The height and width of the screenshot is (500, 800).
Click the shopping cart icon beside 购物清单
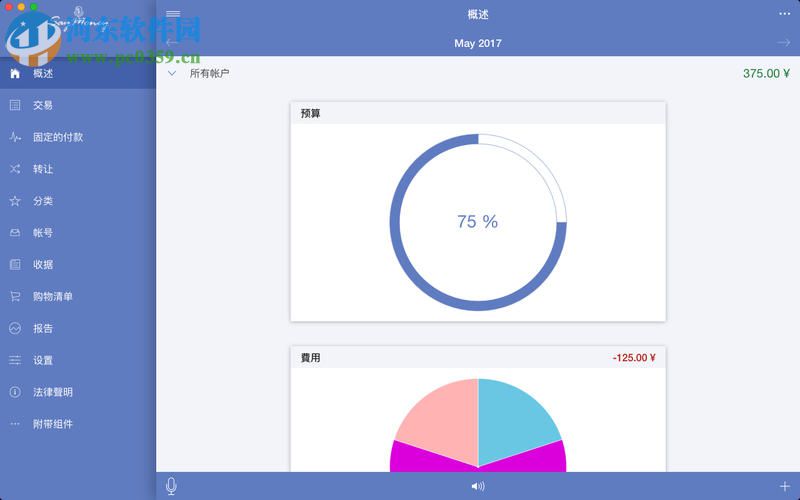click(15, 296)
